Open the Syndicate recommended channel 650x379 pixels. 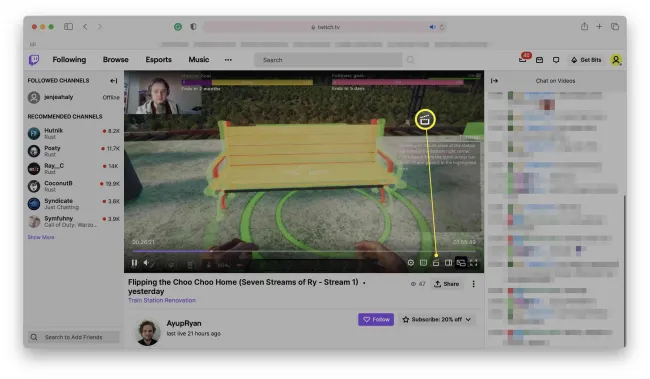coord(73,204)
